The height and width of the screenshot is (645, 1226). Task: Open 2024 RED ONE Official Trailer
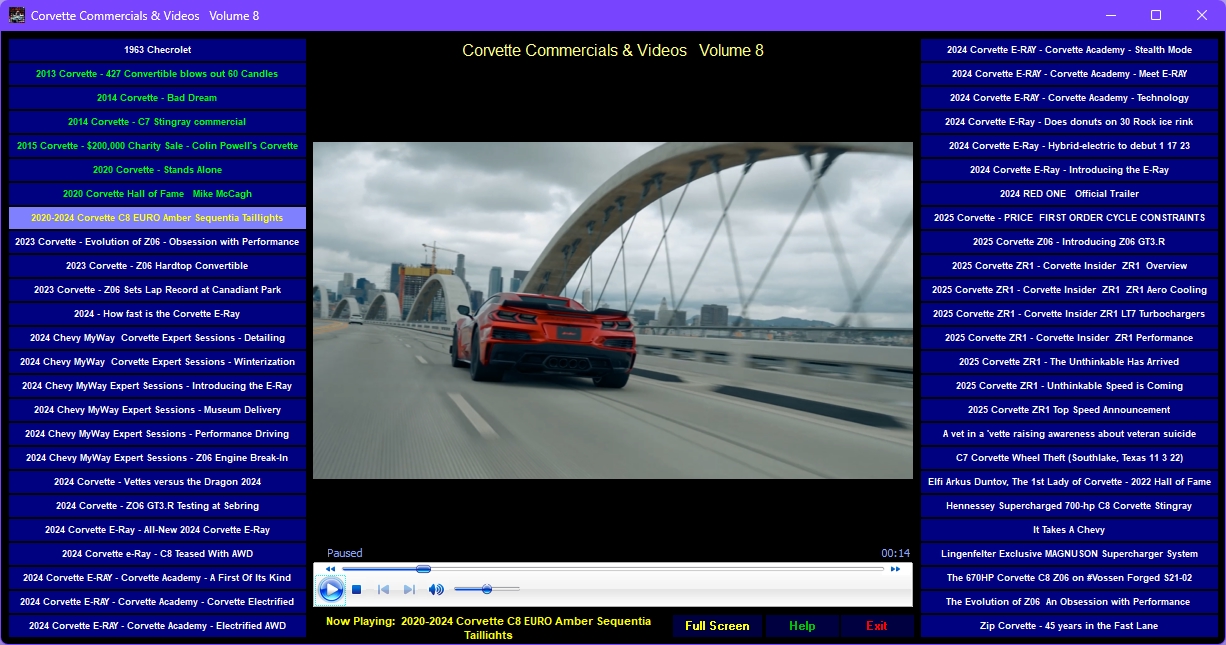[1069, 194]
